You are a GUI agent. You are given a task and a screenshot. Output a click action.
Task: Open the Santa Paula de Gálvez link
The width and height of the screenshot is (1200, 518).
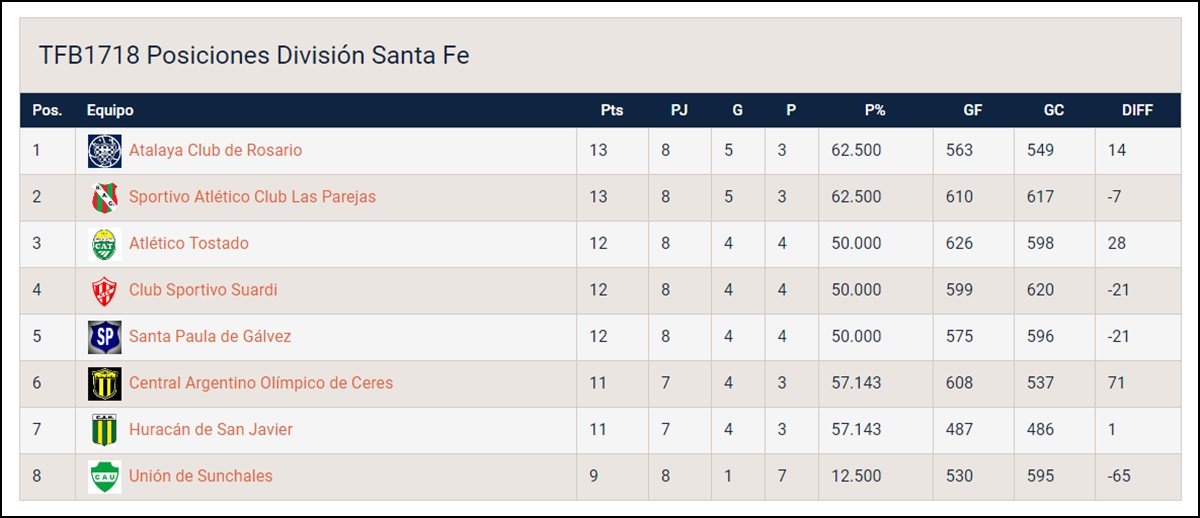[x=210, y=337]
